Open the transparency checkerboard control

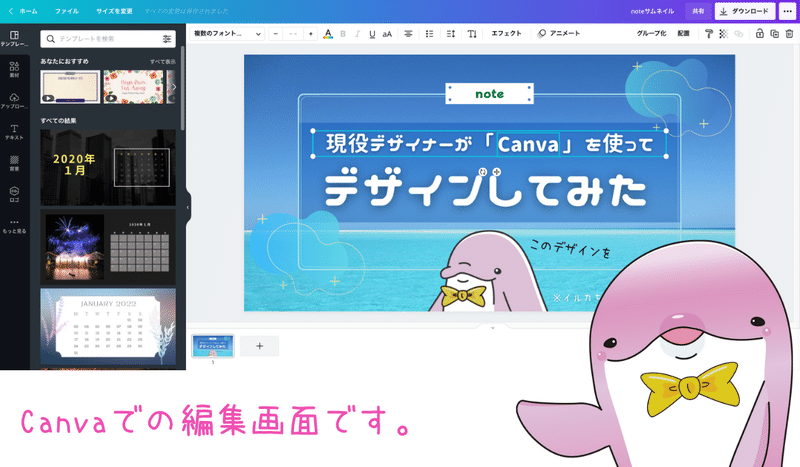point(723,34)
